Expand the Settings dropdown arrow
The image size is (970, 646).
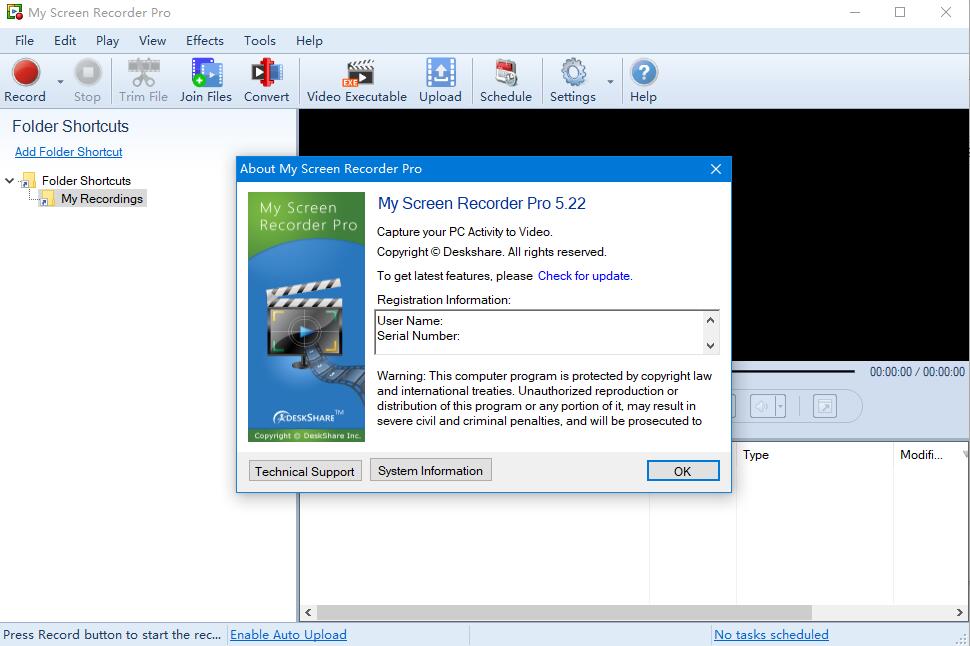point(610,81)
